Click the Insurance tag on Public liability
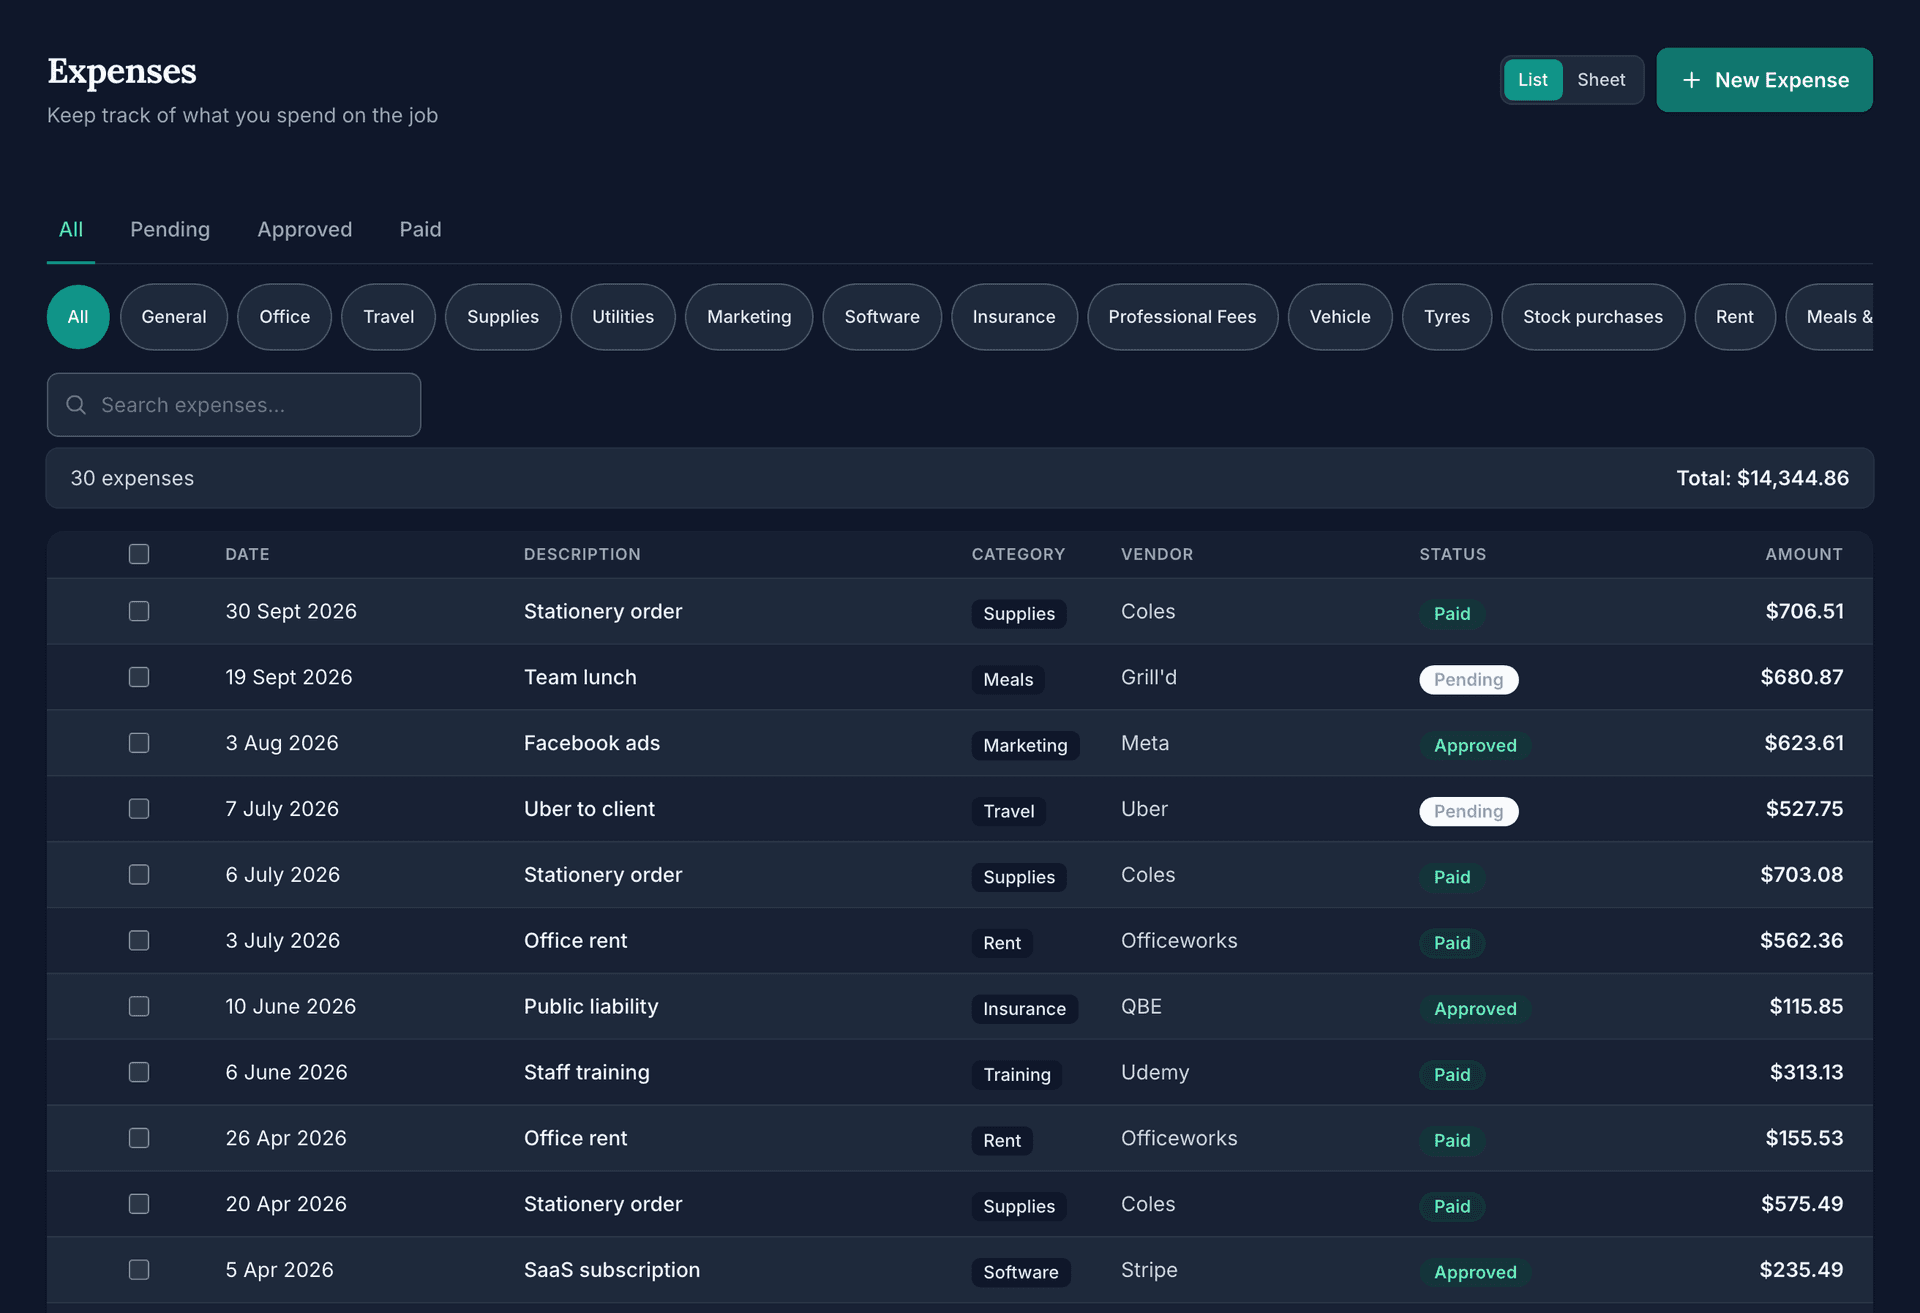The image size is (1920, 1313). point(1024,1009)
